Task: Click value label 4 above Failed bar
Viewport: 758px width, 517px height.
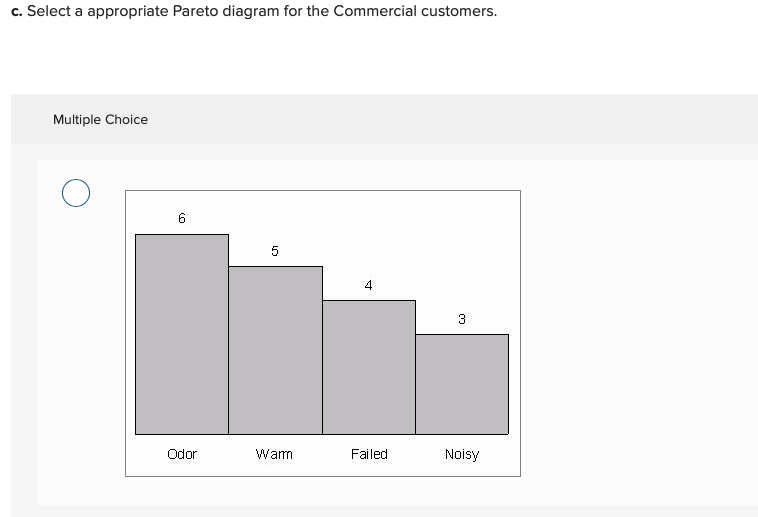Action: pyautogui.click(x=368, y=285)
